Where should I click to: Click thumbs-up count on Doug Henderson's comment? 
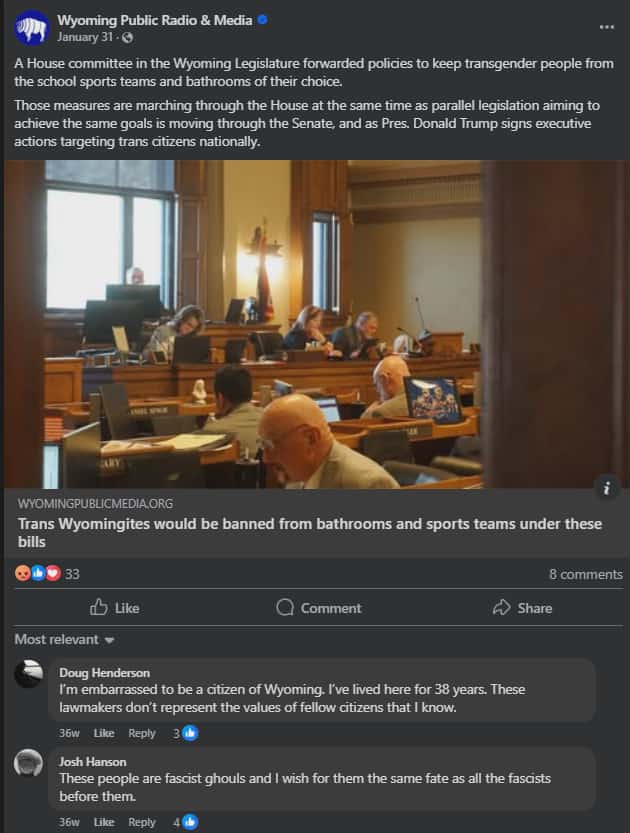[x=185, y=733]
